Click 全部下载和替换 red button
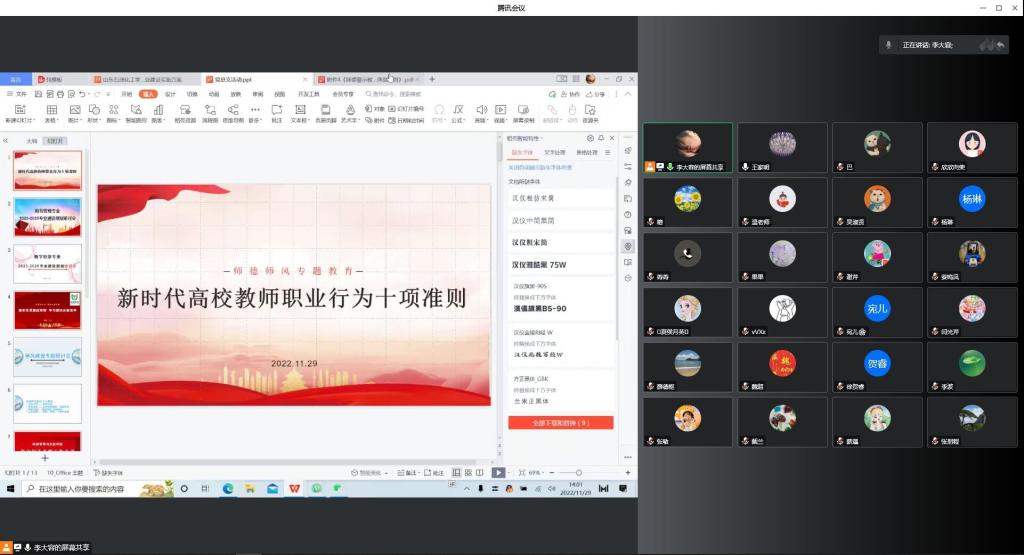This screenshot has height=555, width=1024. 560,423
